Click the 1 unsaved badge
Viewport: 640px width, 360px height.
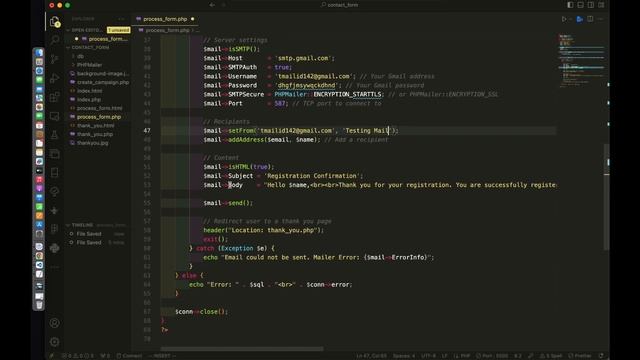[118, 30]
